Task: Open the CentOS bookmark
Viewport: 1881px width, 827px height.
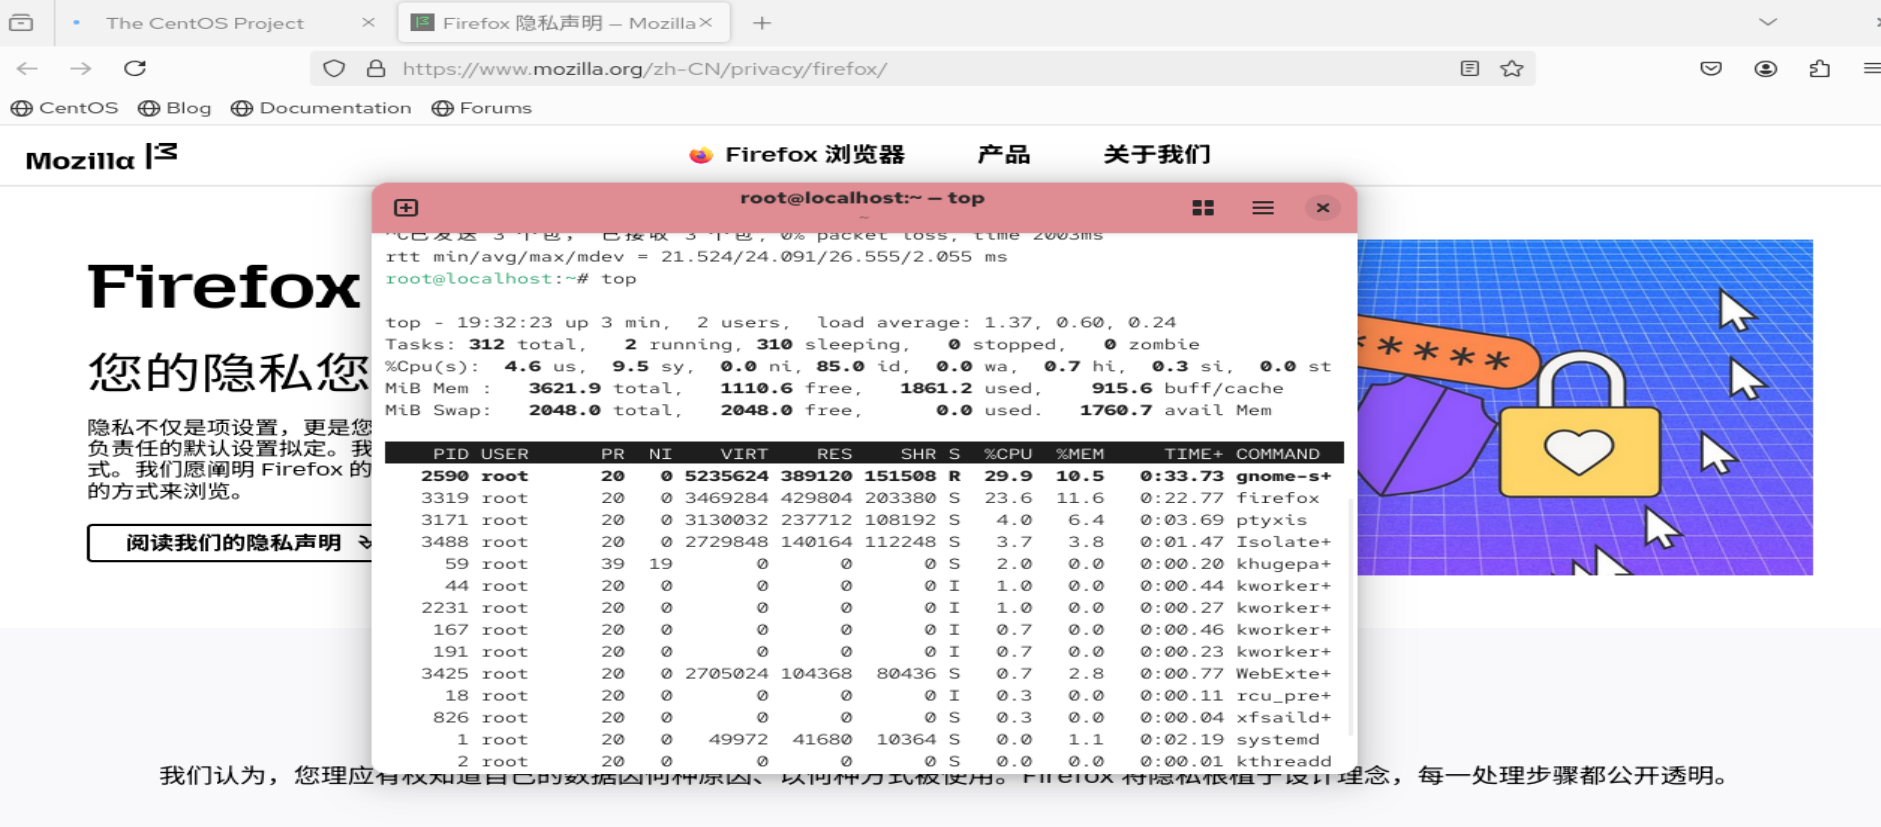Action: [65, 108]
